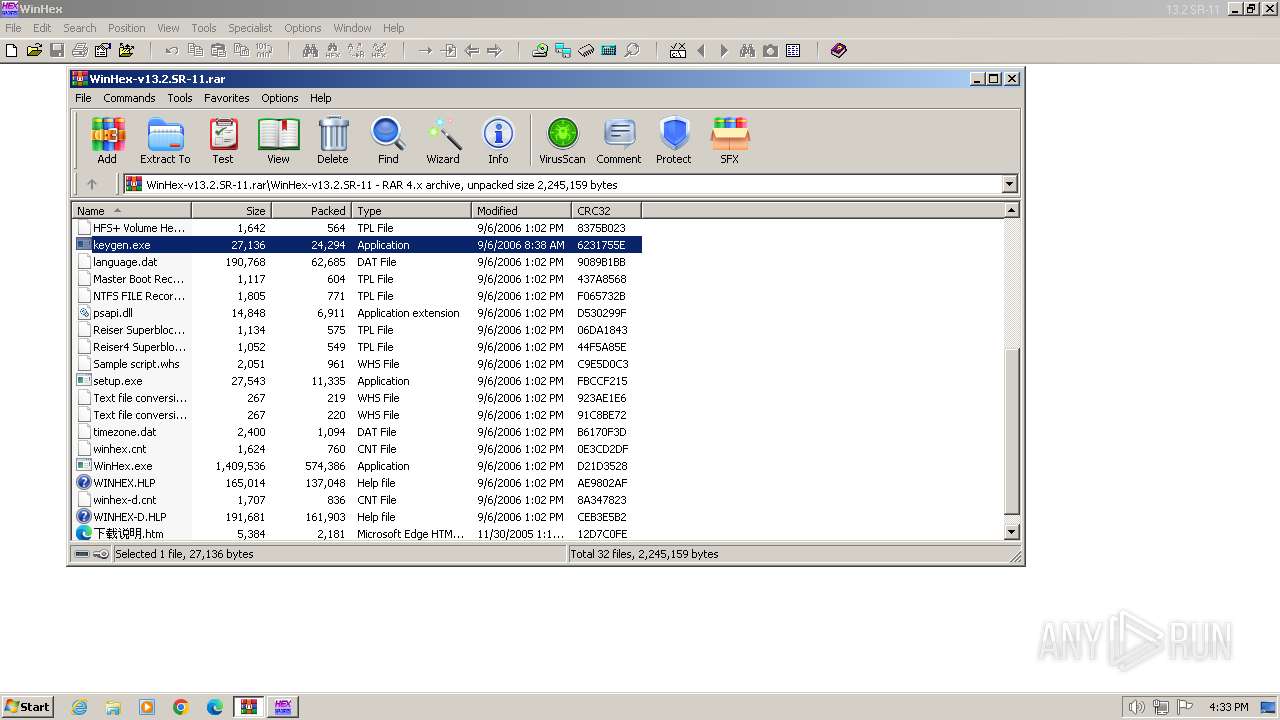Click WinHex Back left arrow icon
The width and height of the screenshot is (1280, 720).
point(472,50)
